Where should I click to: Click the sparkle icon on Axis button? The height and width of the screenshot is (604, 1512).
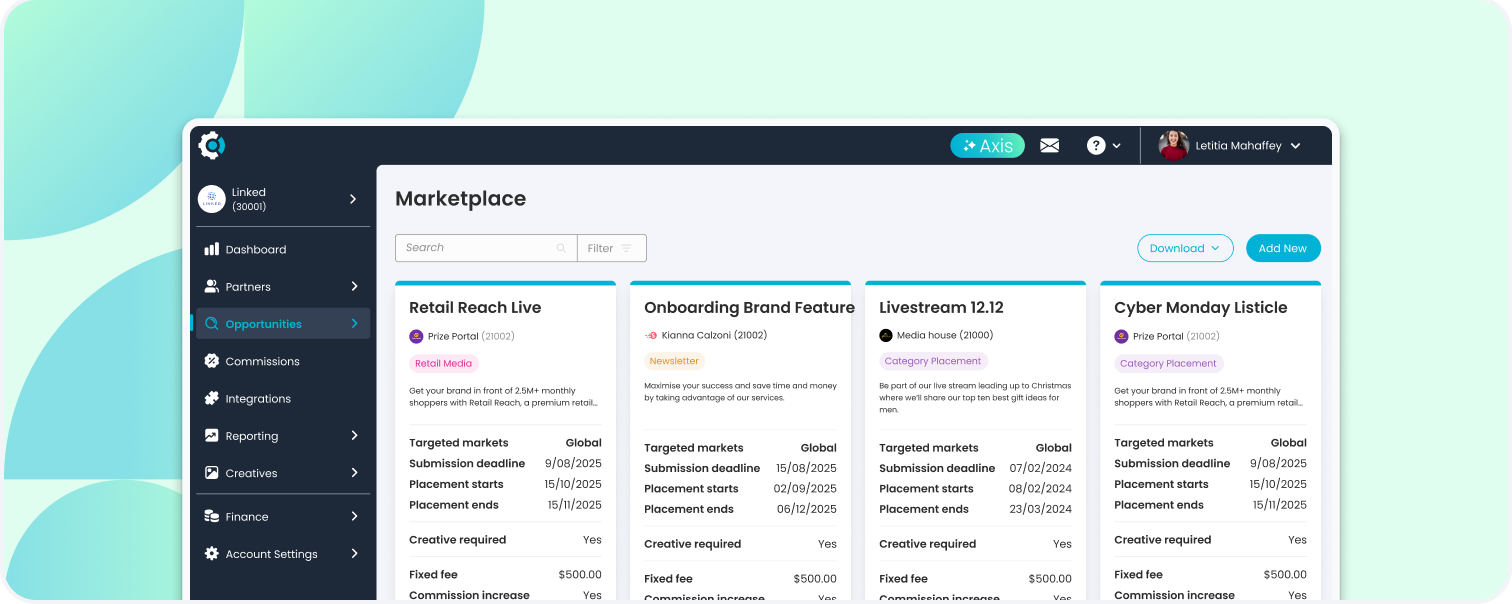click(969, 146)
